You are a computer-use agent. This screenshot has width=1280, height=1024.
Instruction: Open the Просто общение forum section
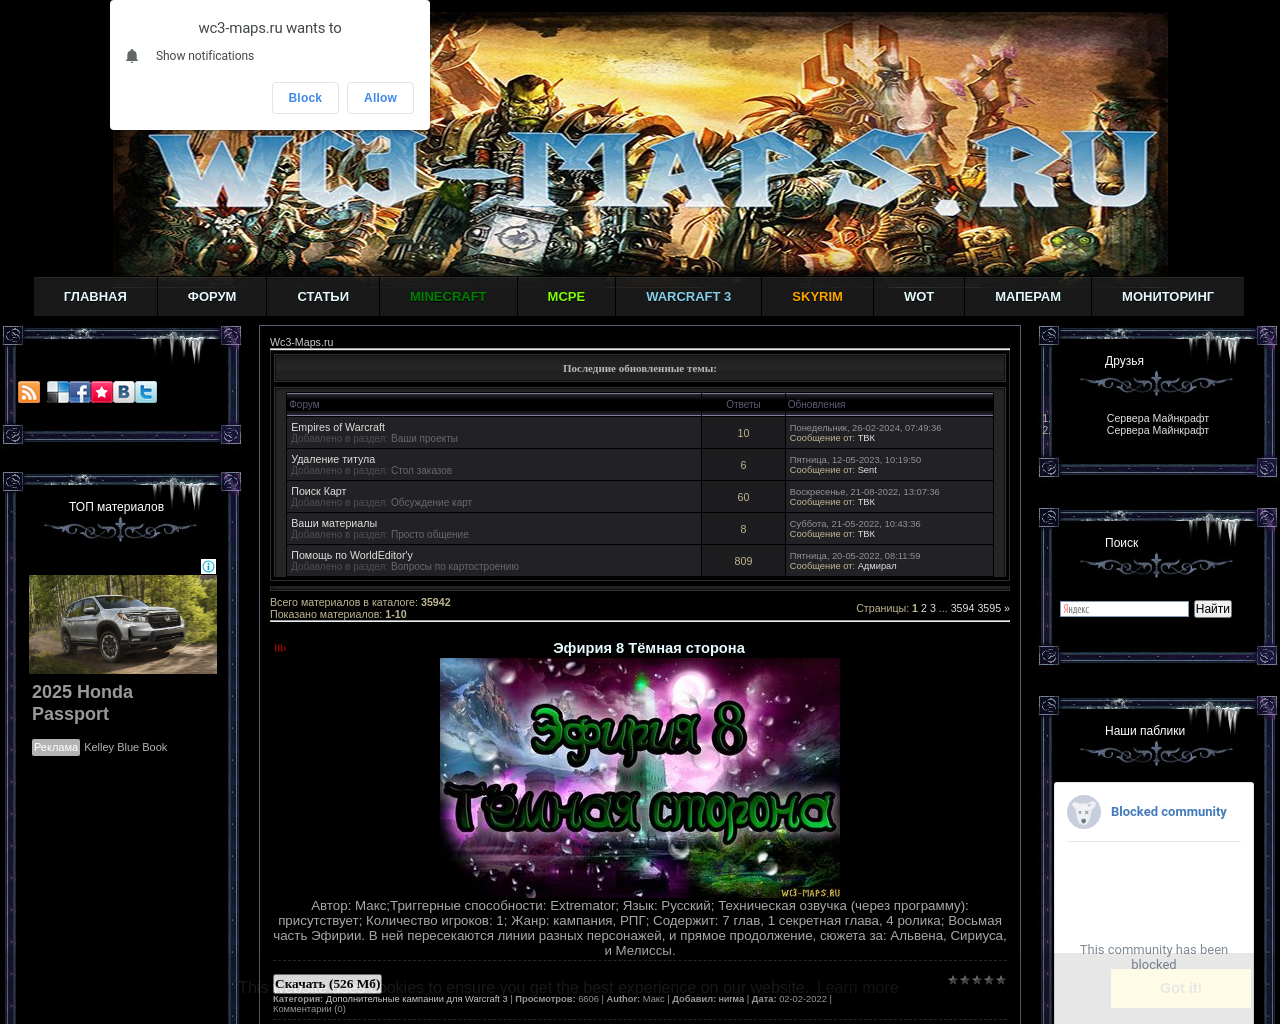[430, 534]
